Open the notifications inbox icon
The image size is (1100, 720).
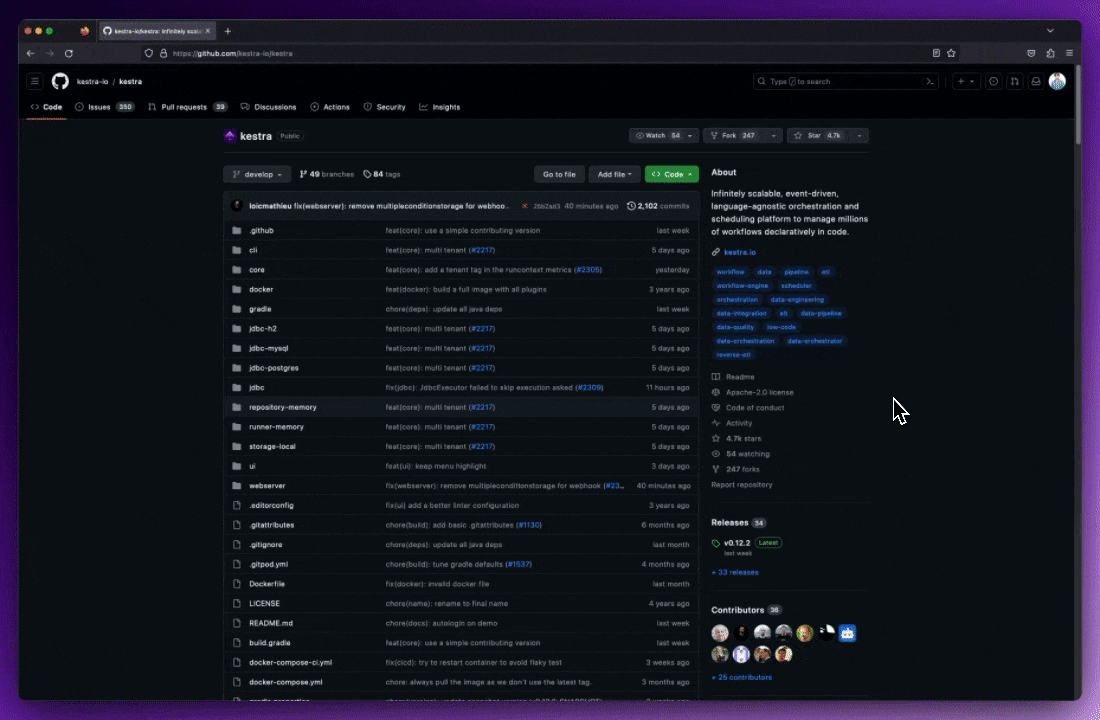(1036, 81)
